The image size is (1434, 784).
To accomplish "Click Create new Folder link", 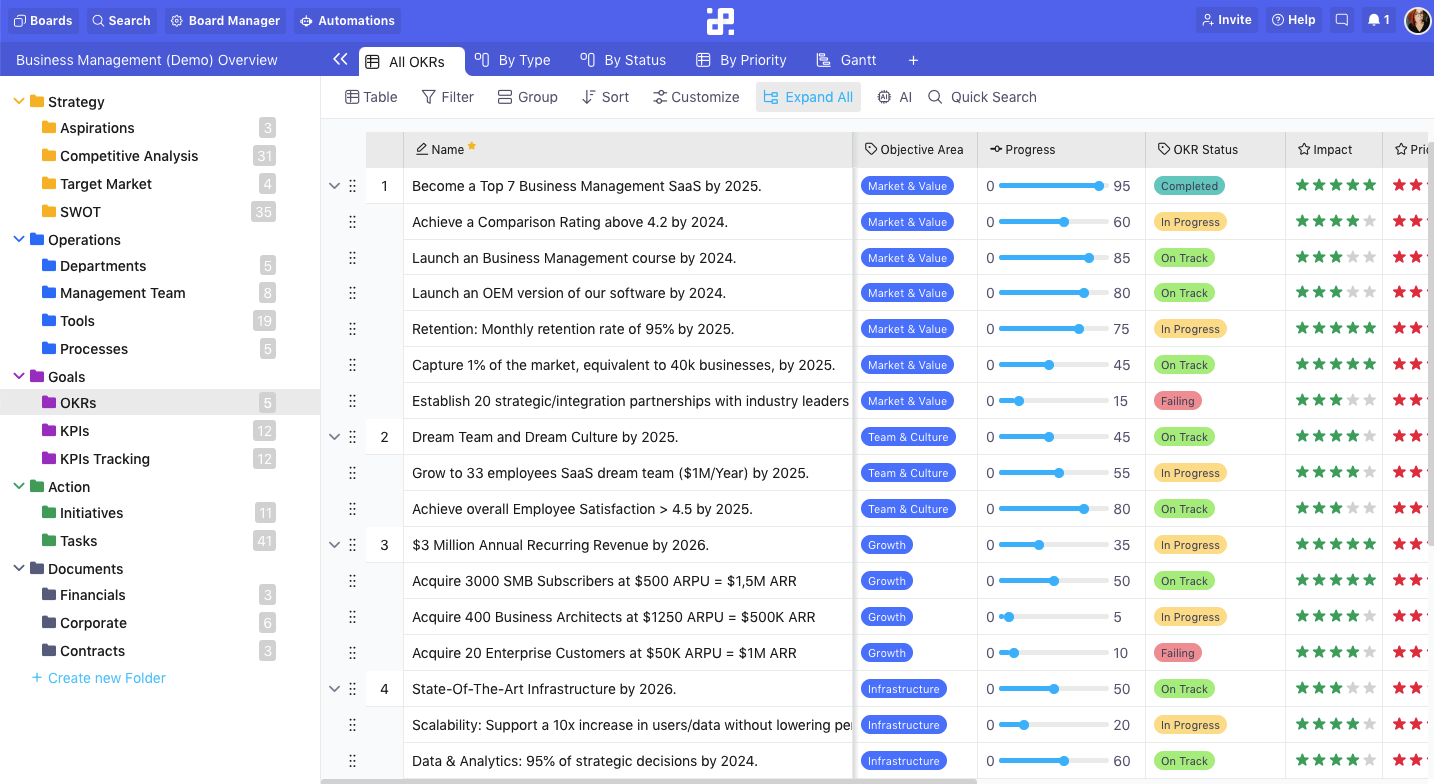I will click(x=106, y=678).
